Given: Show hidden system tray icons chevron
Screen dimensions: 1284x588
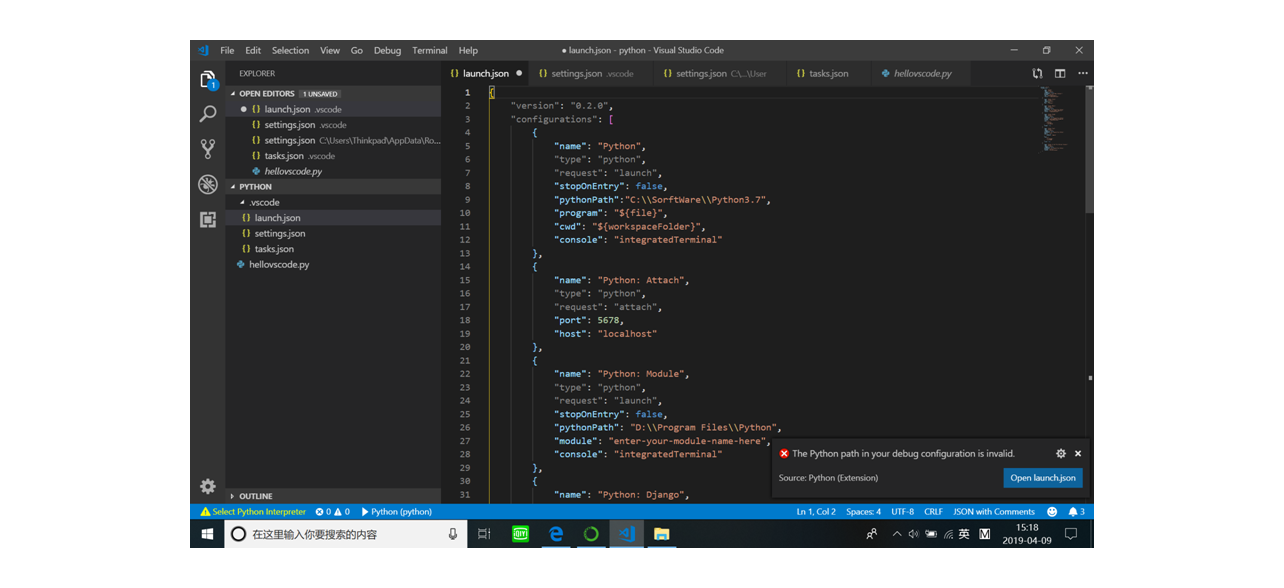Looking at the screenshot, I should coord(897,534).
